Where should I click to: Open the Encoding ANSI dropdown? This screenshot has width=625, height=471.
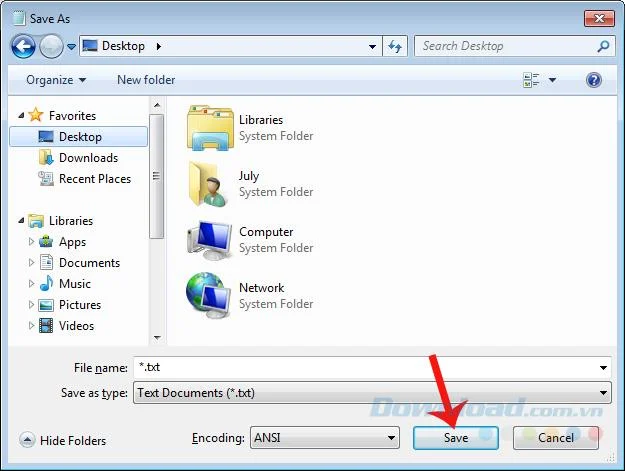point(325,438)
